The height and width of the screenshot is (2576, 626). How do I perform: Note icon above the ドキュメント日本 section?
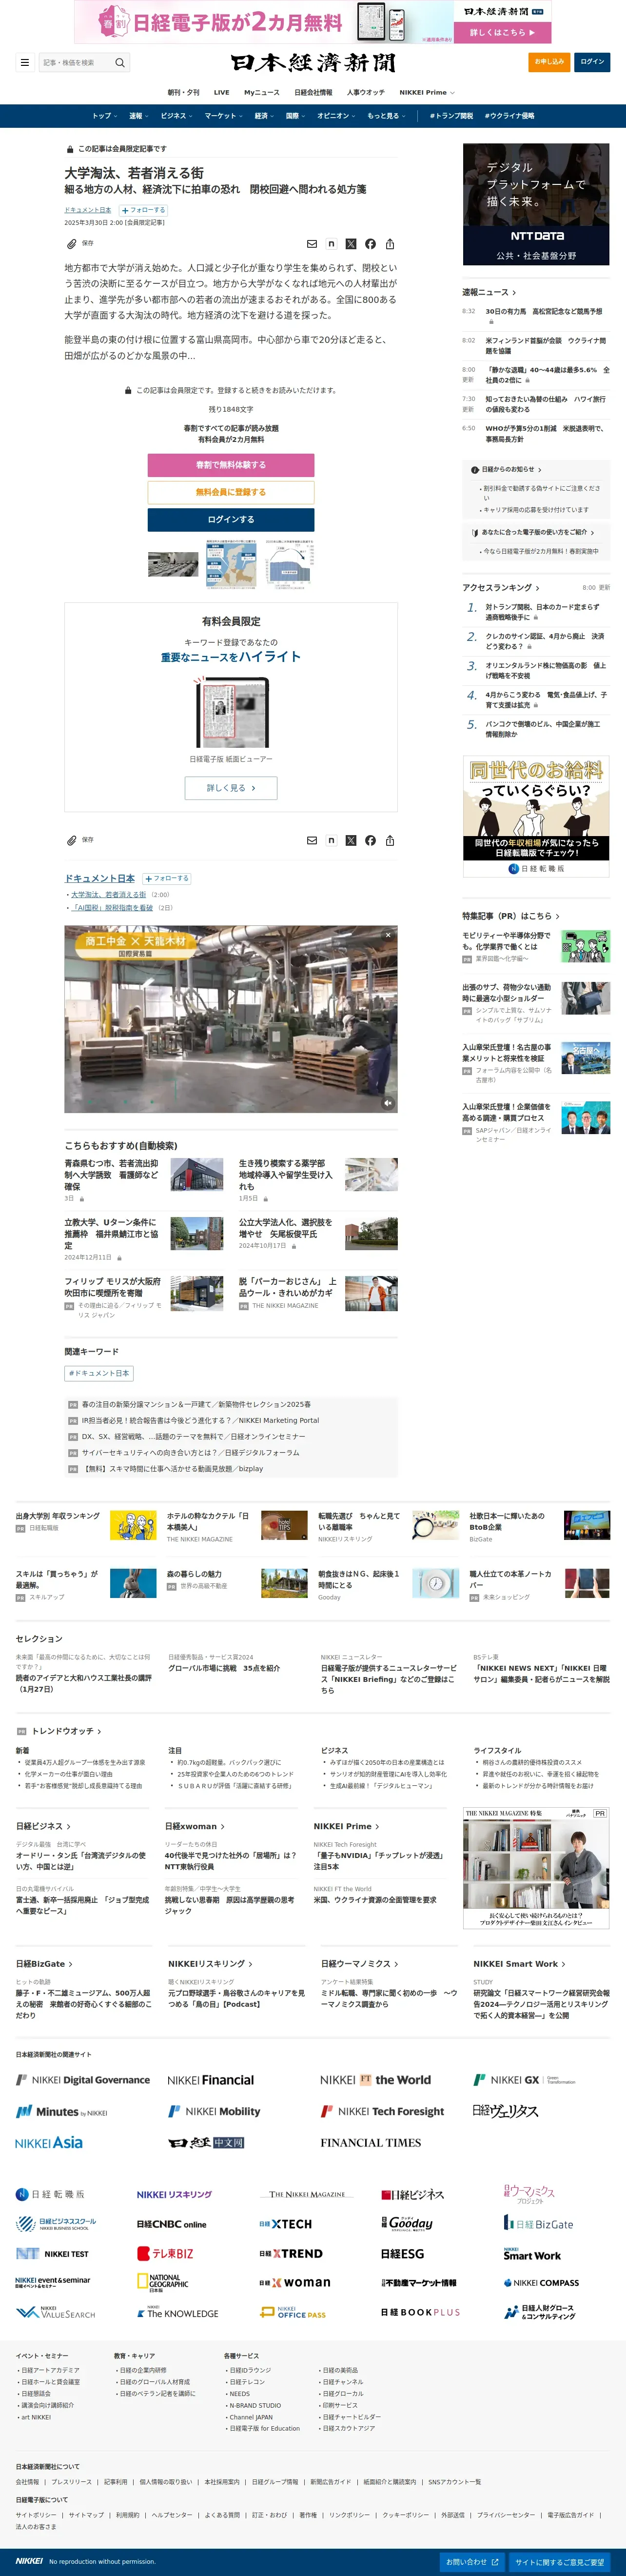(x=331, y=840)
